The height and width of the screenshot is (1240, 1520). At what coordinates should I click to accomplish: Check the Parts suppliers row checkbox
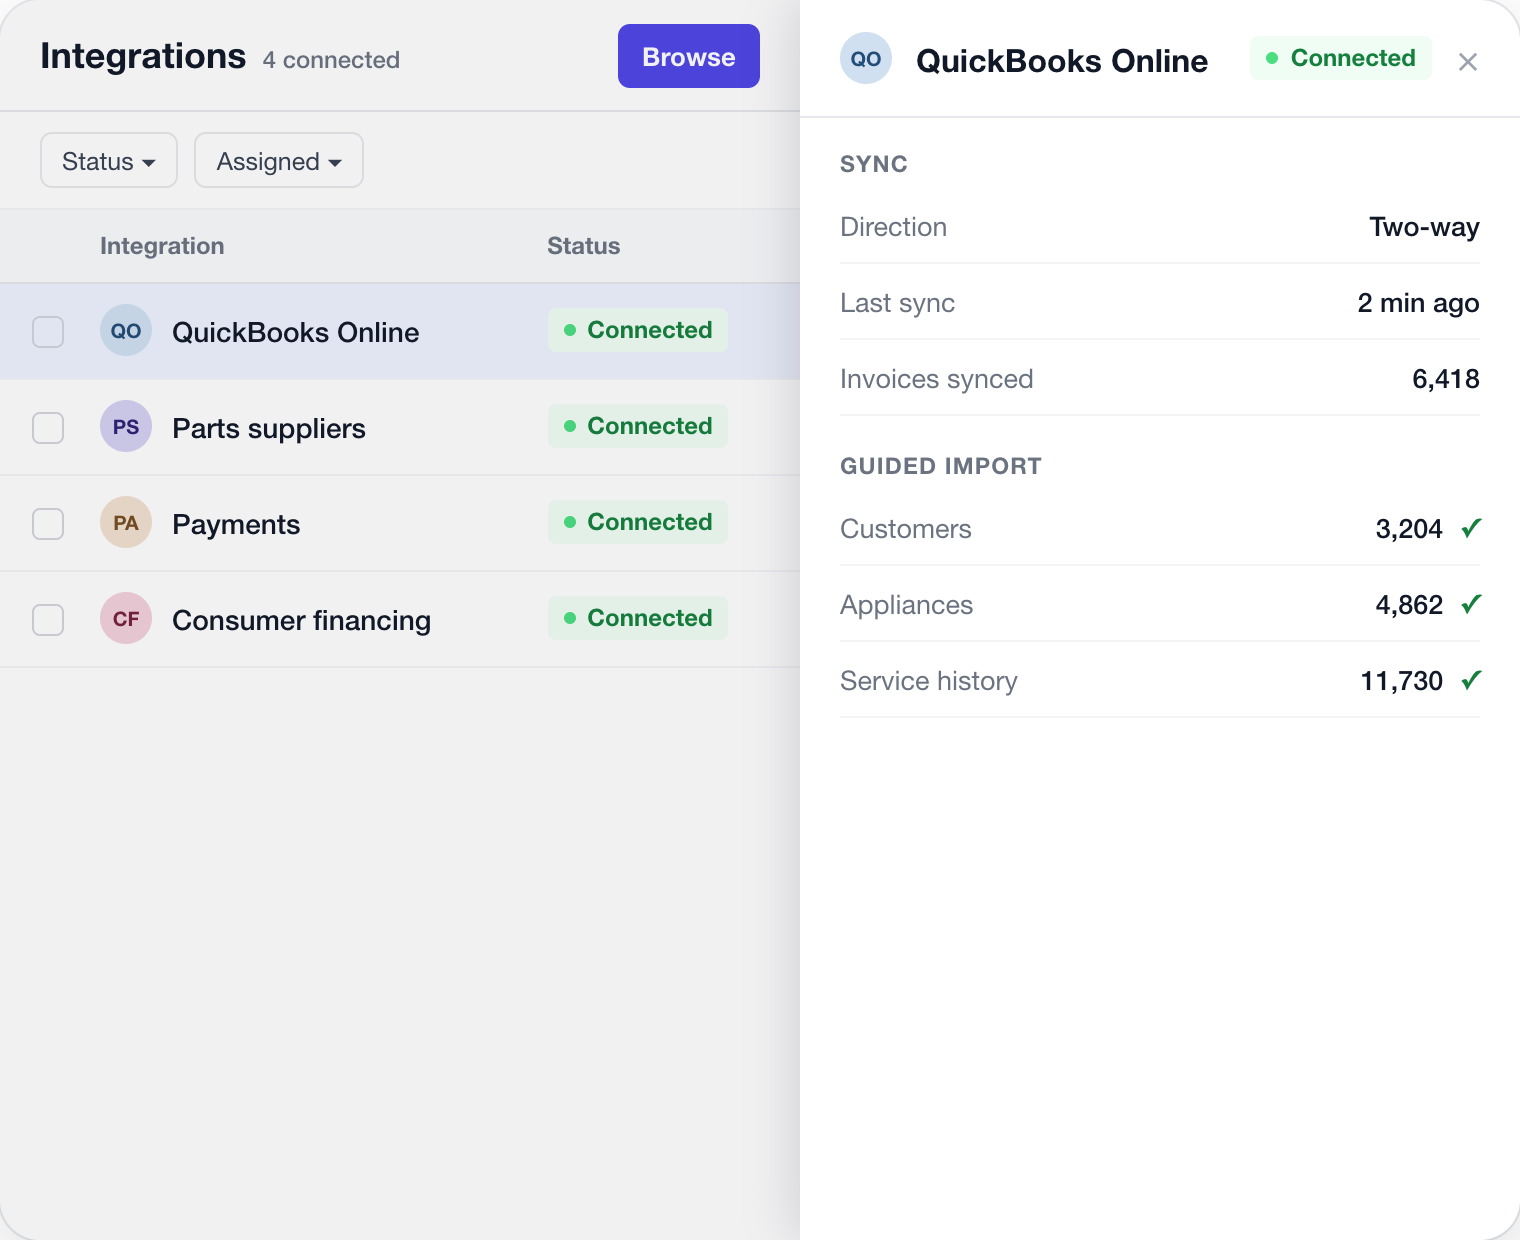tap(48, 428)
